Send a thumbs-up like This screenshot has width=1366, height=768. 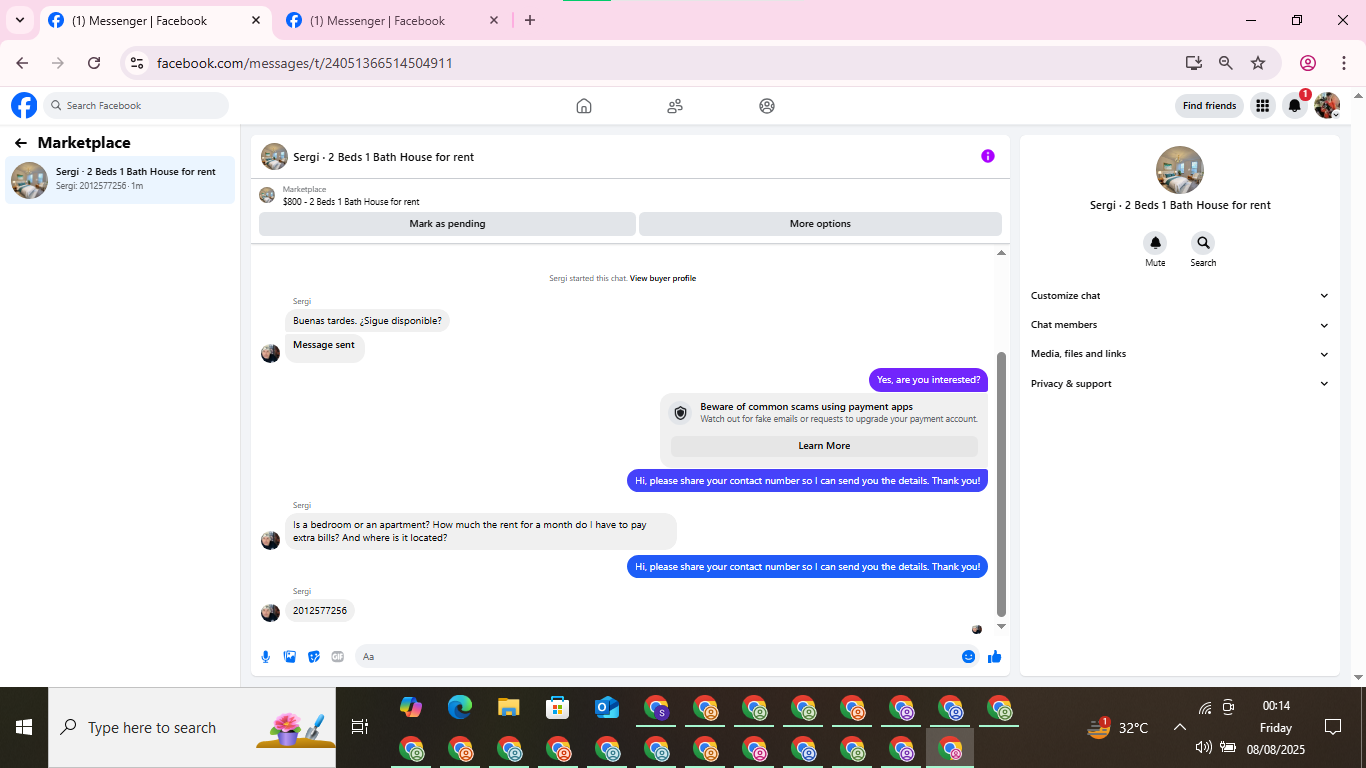[x=994, y=657]
